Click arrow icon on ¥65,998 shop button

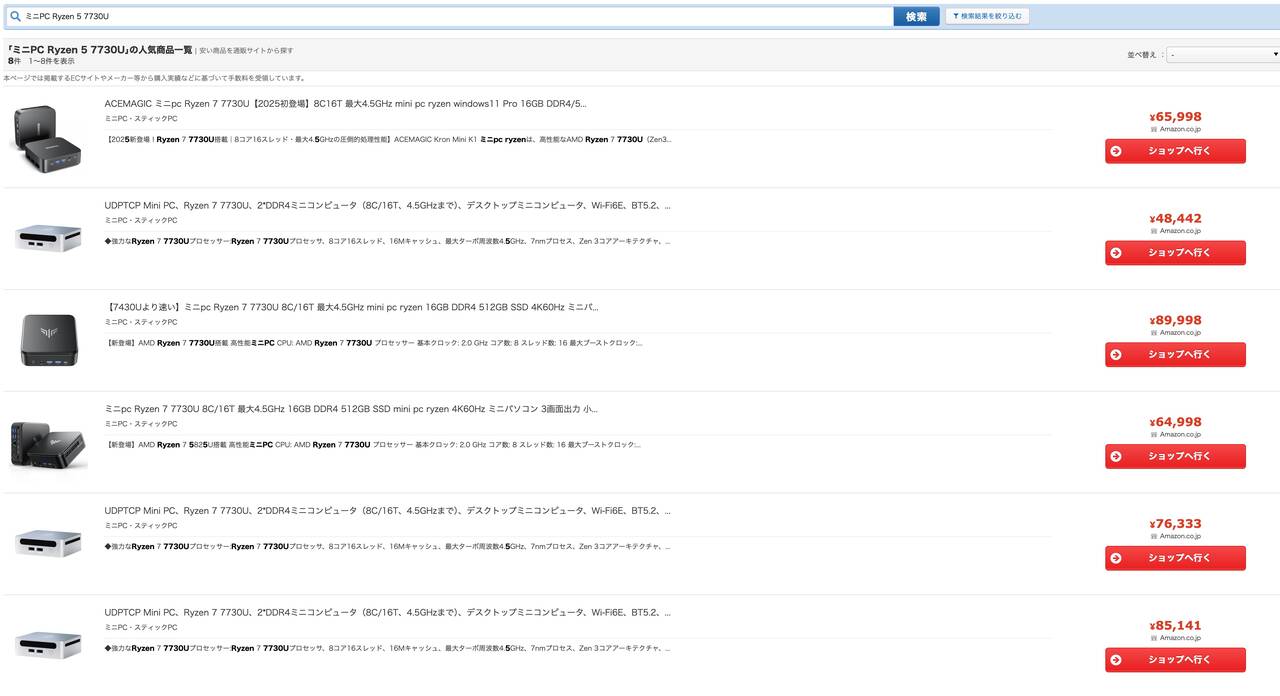[1116, 151]
